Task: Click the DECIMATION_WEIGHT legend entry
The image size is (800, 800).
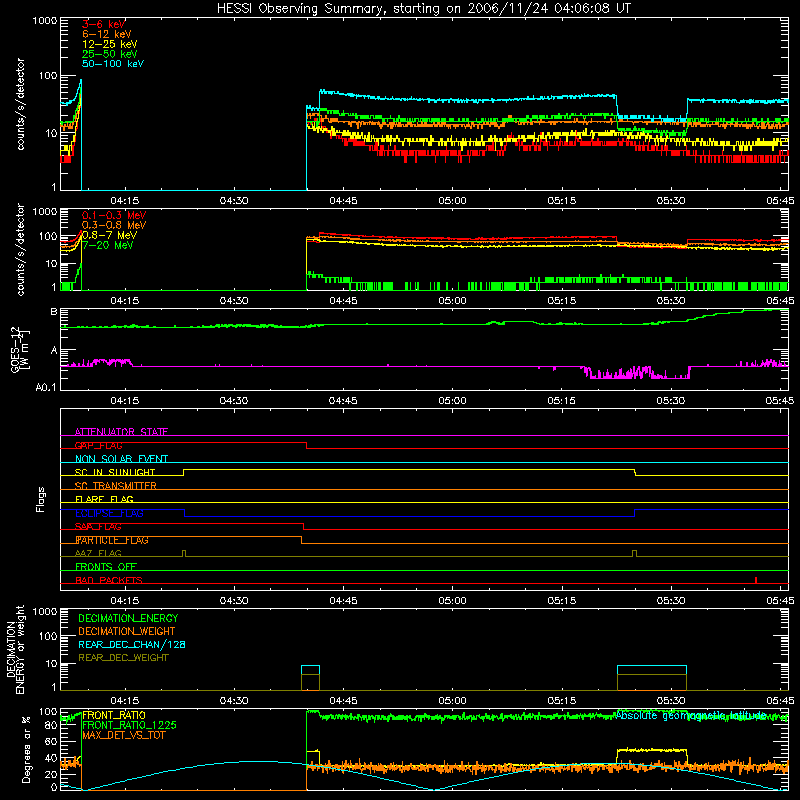Action: pos(127,631)
